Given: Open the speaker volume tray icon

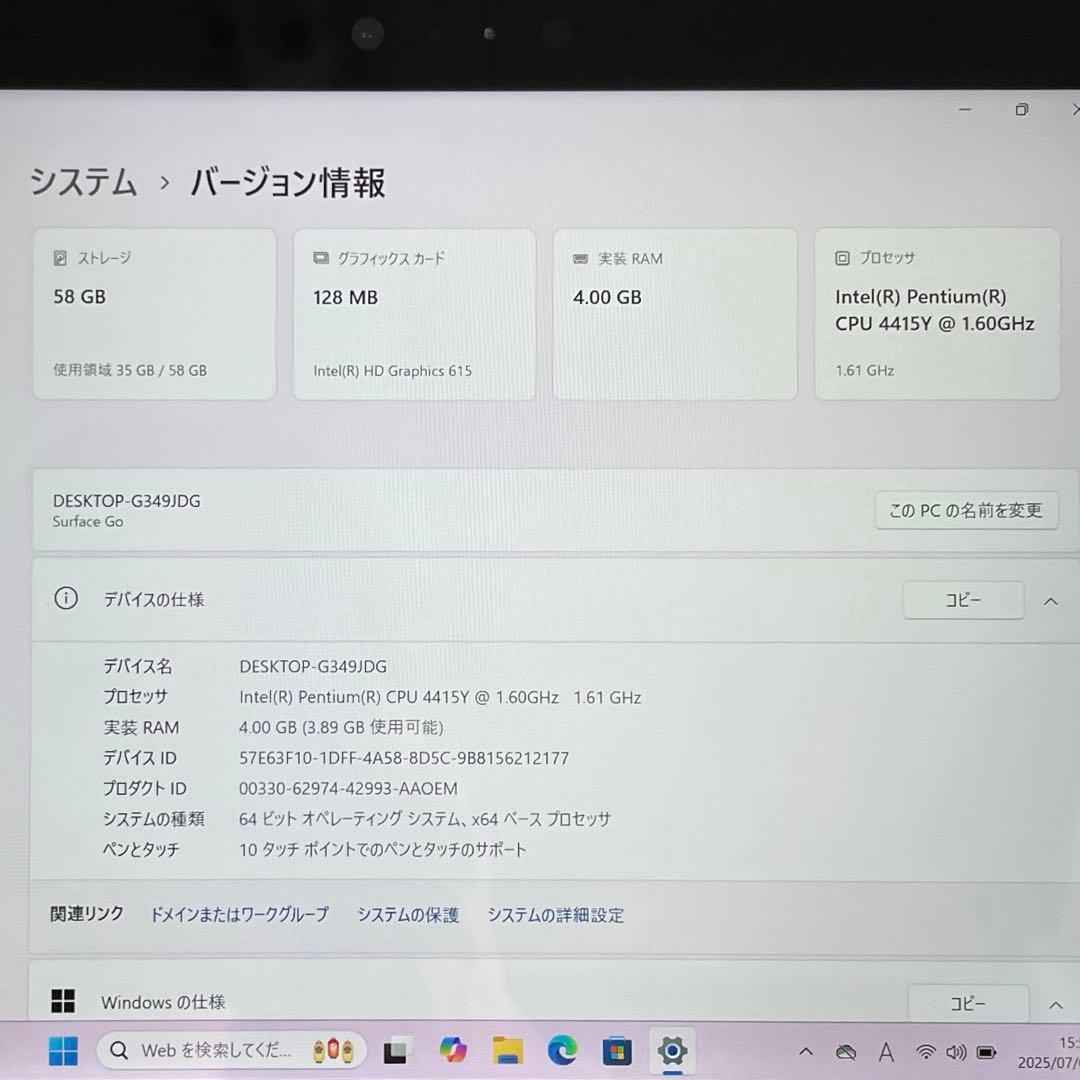Looking at the screenshot, I should [x=957, y=1052].
